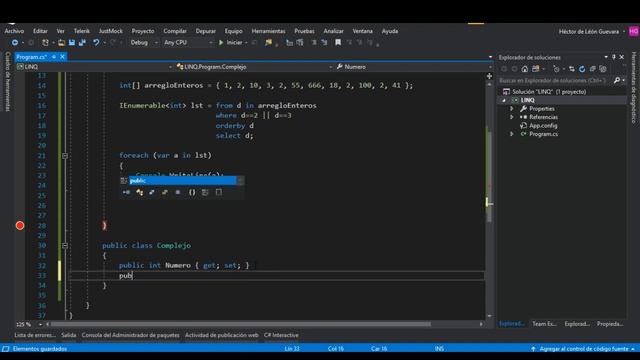This screenshot has width=640, height=360.
Task: Open the C# Interactive tab
Action: [281, 335]
